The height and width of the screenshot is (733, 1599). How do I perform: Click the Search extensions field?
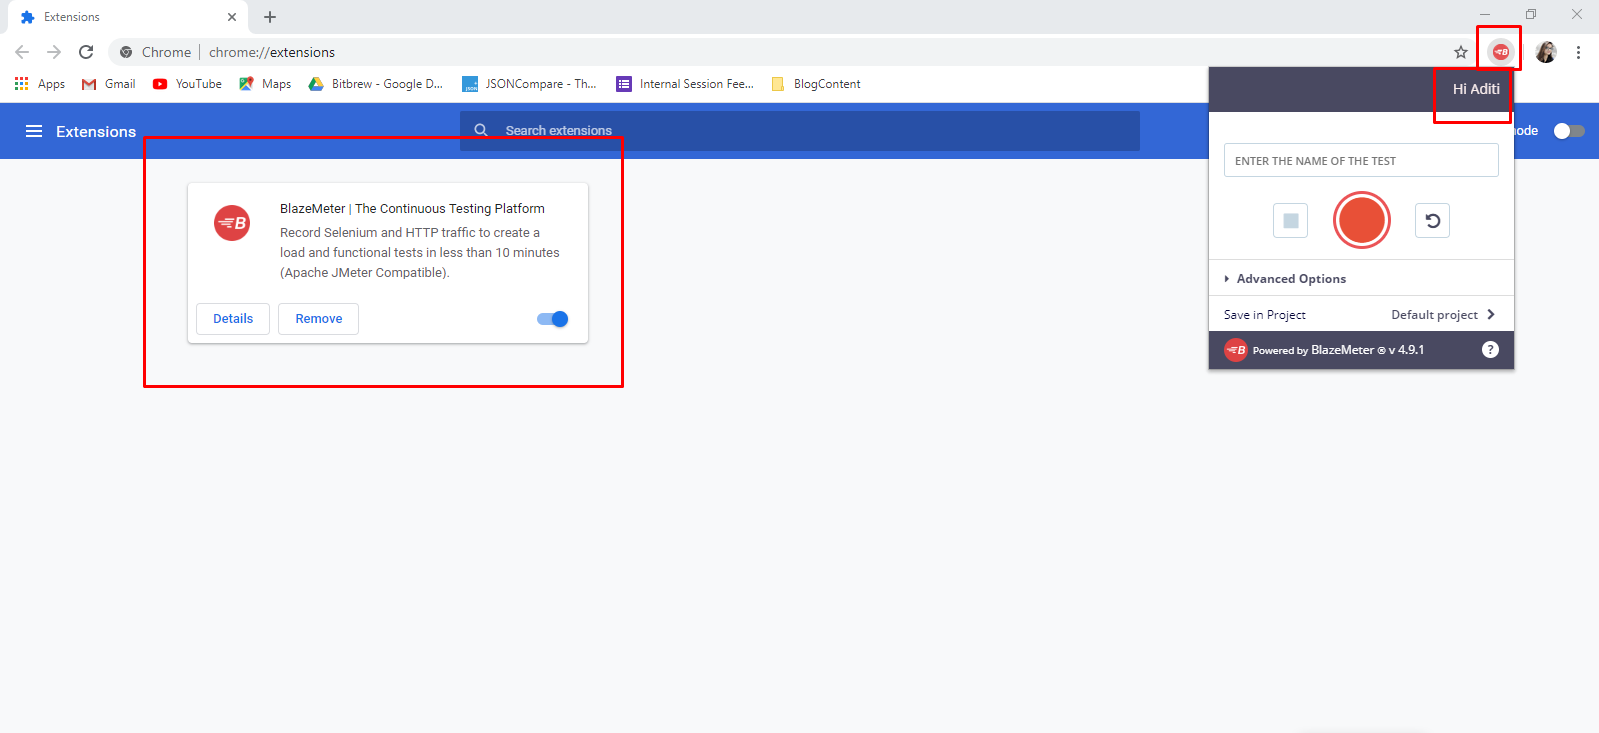800,130
